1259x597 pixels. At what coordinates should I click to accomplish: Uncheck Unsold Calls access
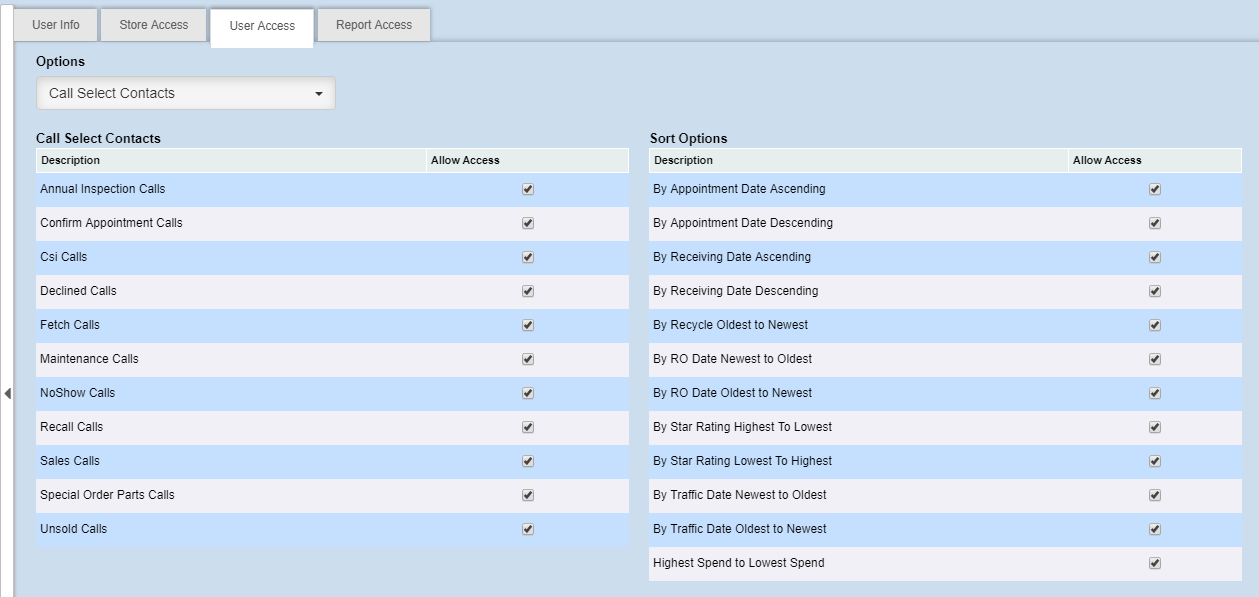coord(528,529)
